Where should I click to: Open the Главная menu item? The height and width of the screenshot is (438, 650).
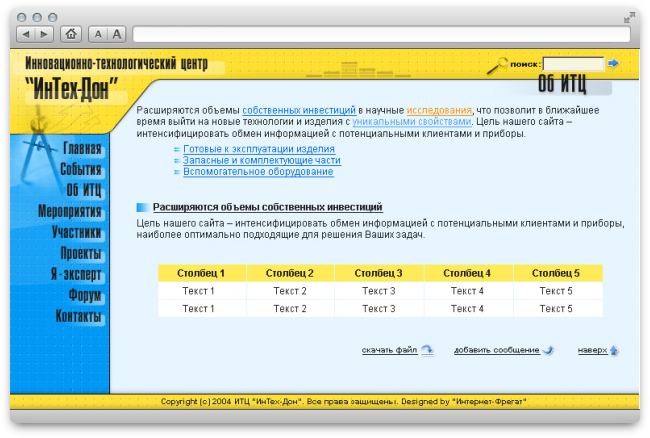[x=82, y=148]
